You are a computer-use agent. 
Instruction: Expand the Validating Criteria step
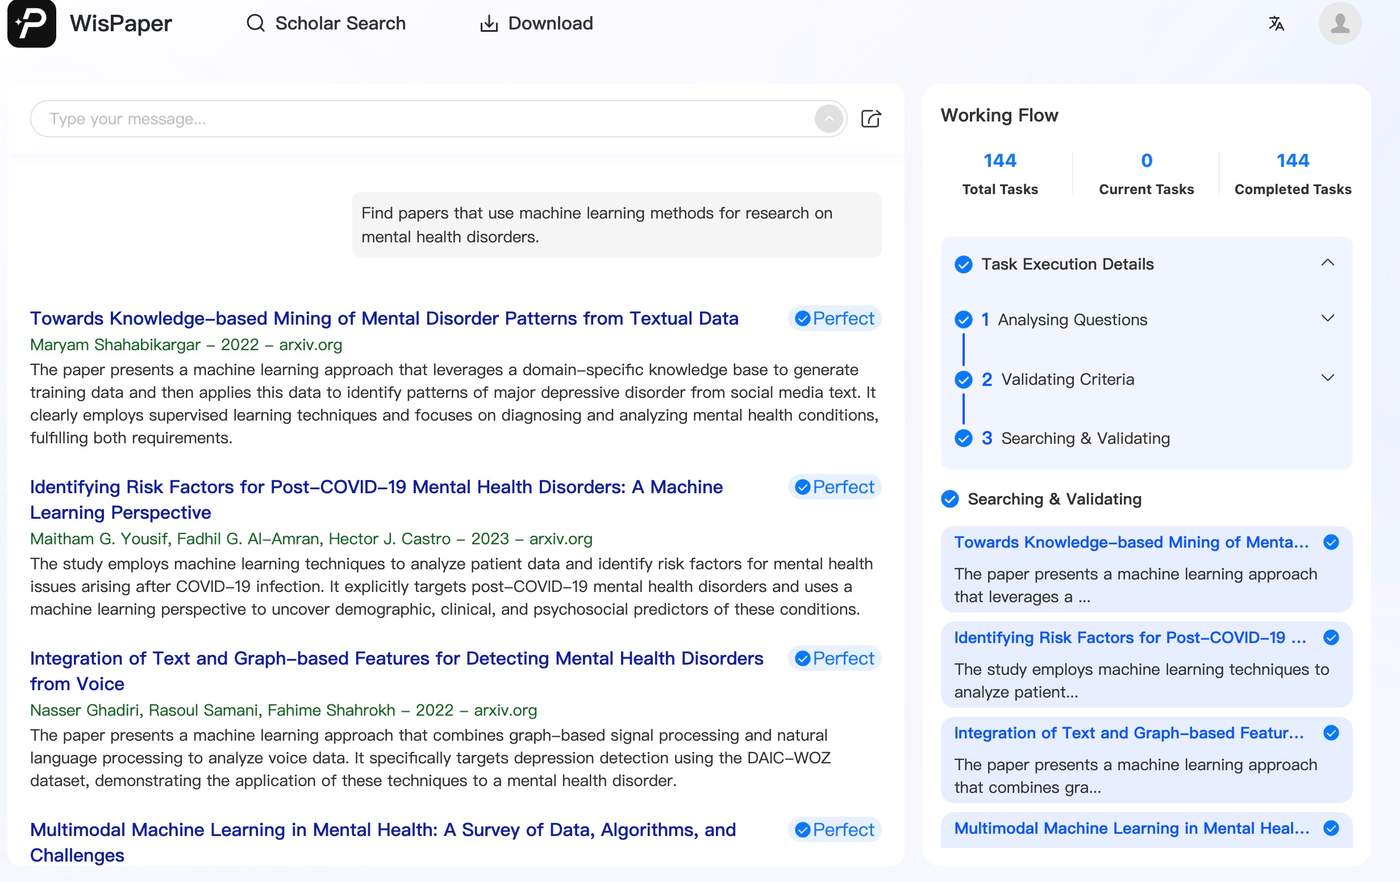point(1328,378)
